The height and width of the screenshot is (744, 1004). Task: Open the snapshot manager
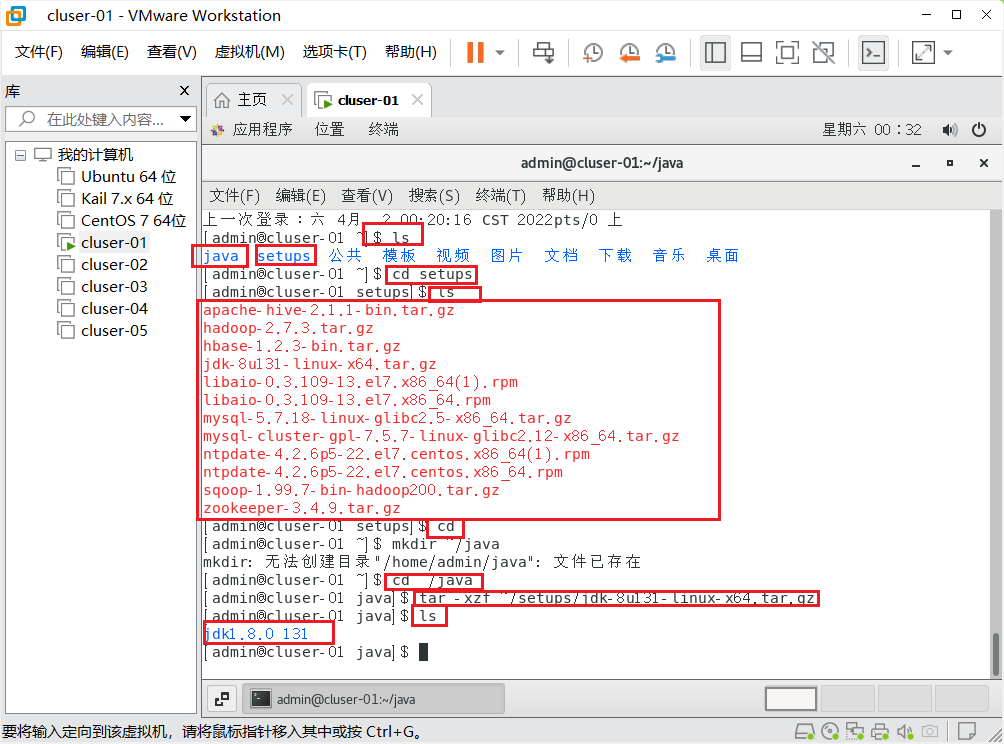666,53
